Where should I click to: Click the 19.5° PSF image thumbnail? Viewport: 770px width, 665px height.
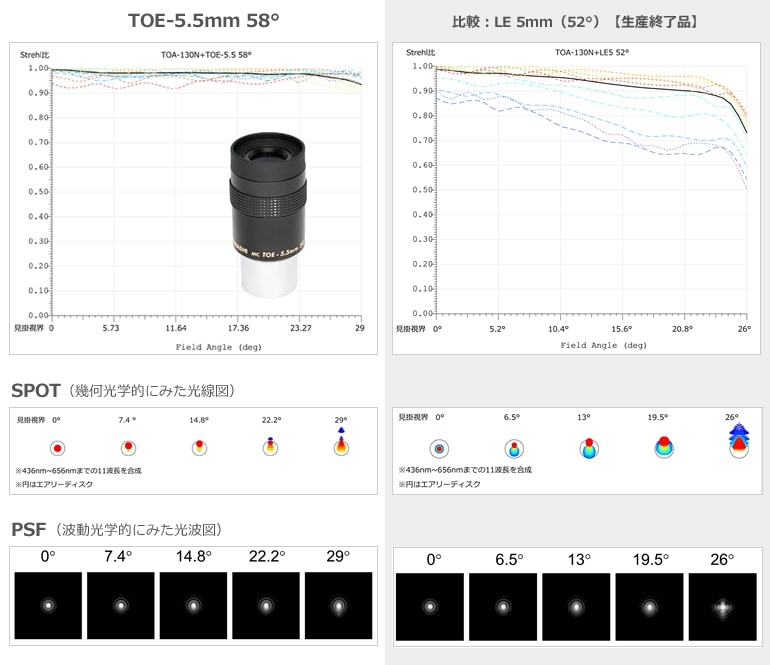[649, 607]
